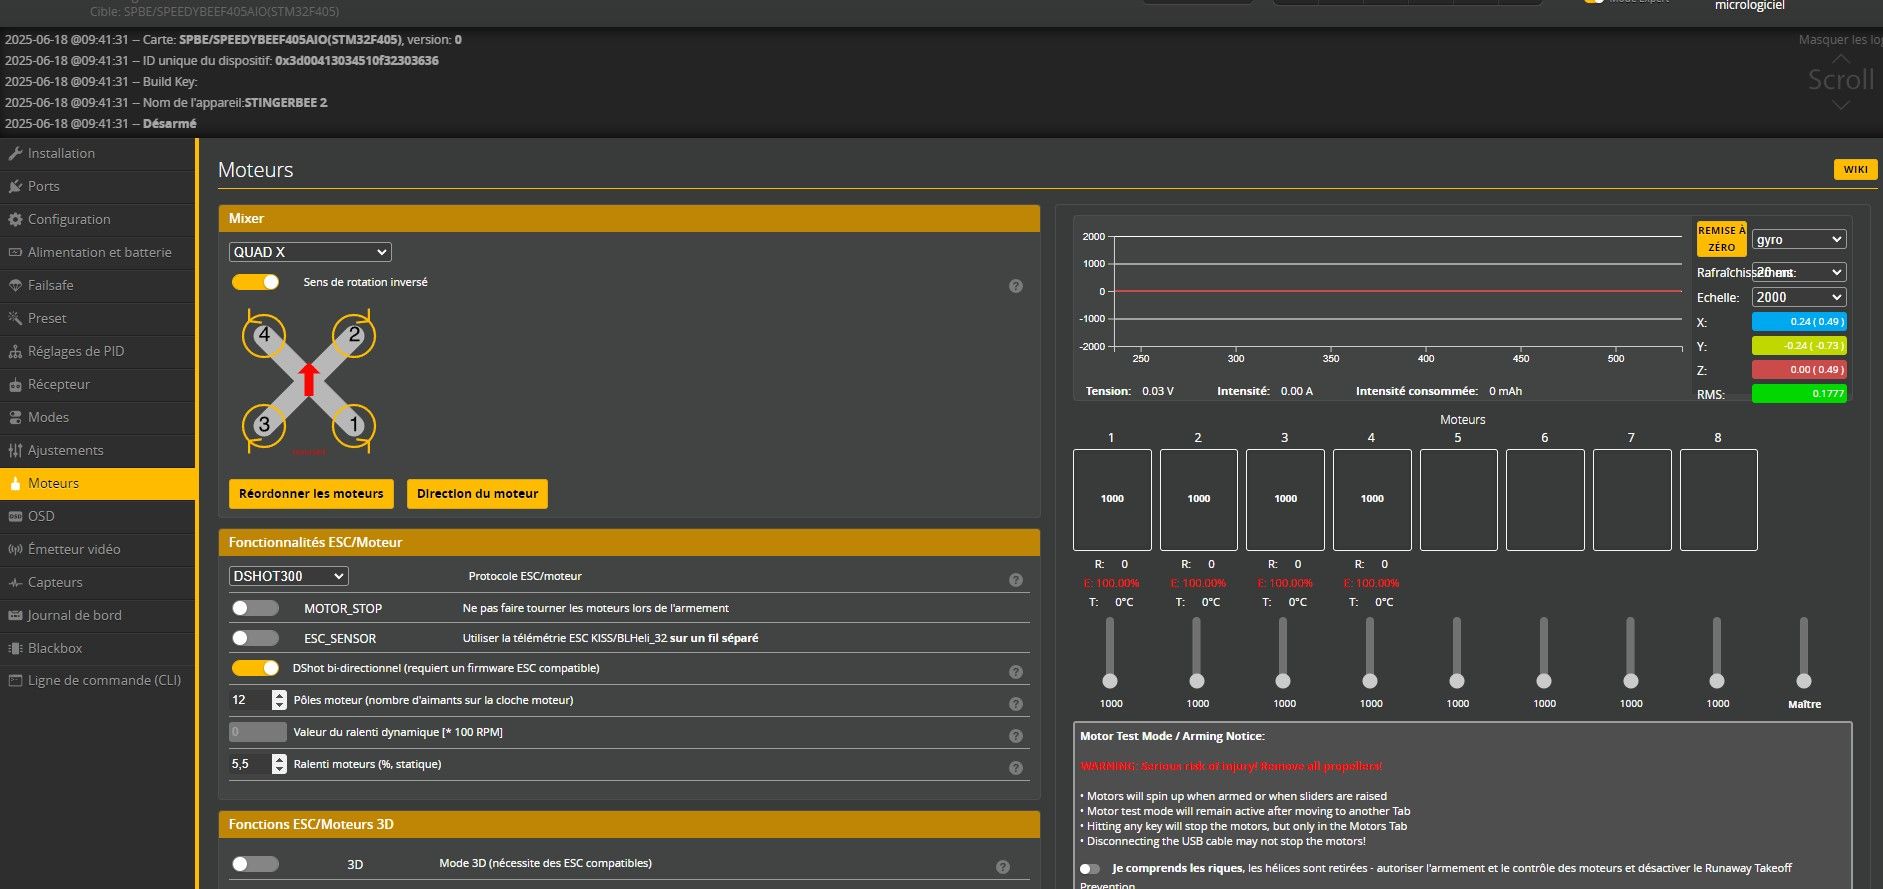
Task: Open the Echelle 2000 scale dropdown
Action: click(1798, 297)
